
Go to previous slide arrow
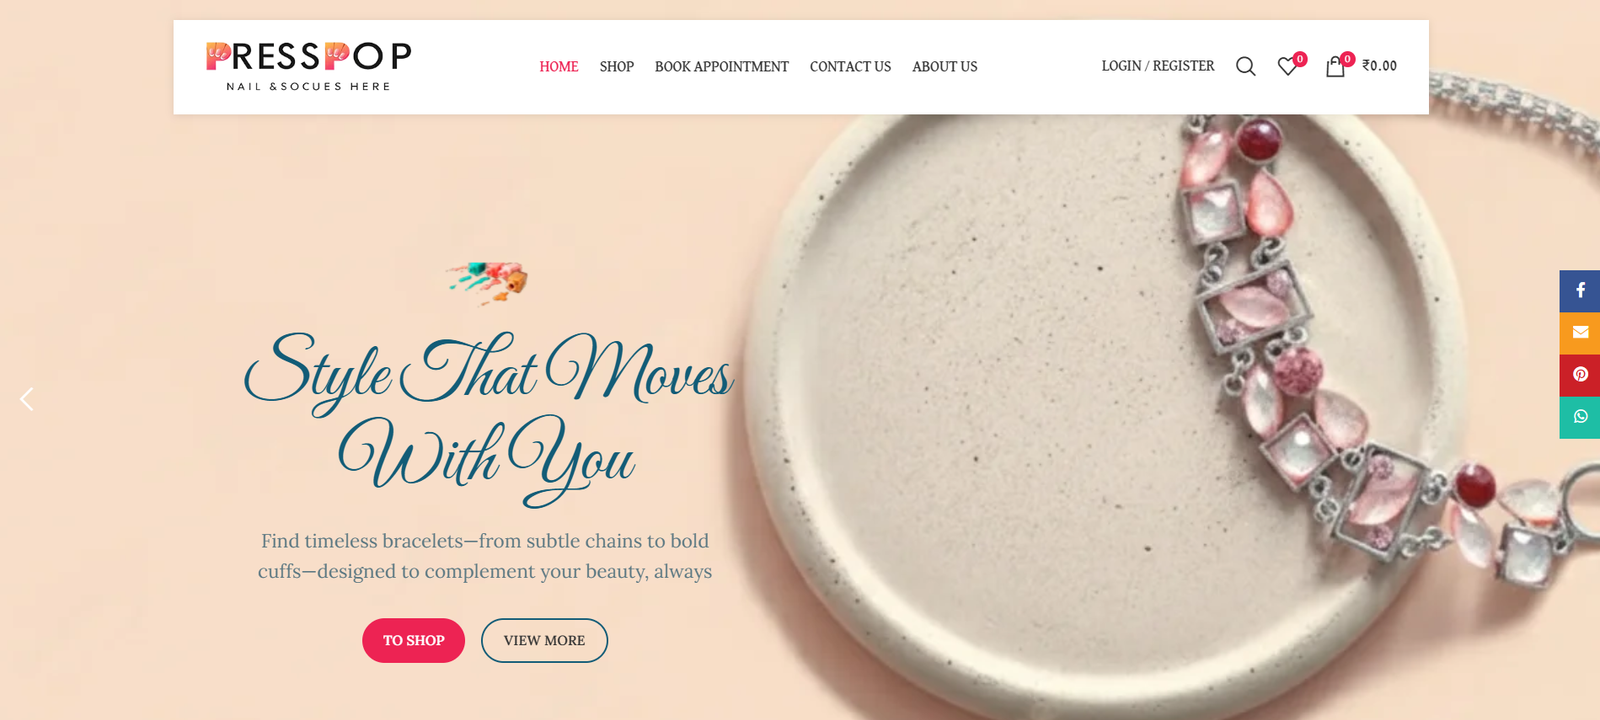tap(27, 399)
